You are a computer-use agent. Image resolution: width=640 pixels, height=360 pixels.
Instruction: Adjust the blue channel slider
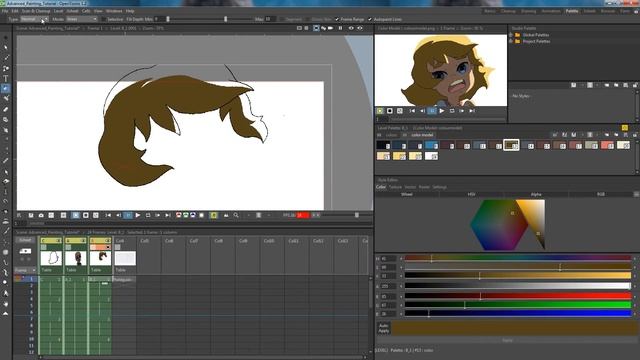pos(518,313)
